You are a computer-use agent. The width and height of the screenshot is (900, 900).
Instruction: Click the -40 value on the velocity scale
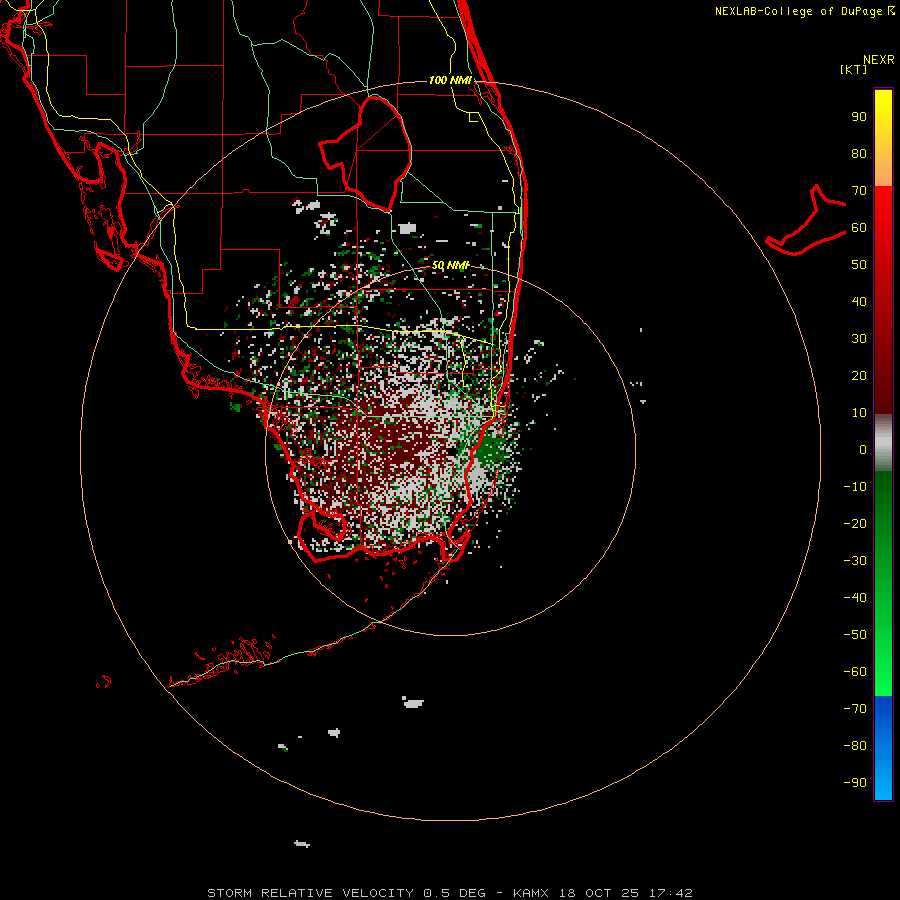(x=855, y=598)
